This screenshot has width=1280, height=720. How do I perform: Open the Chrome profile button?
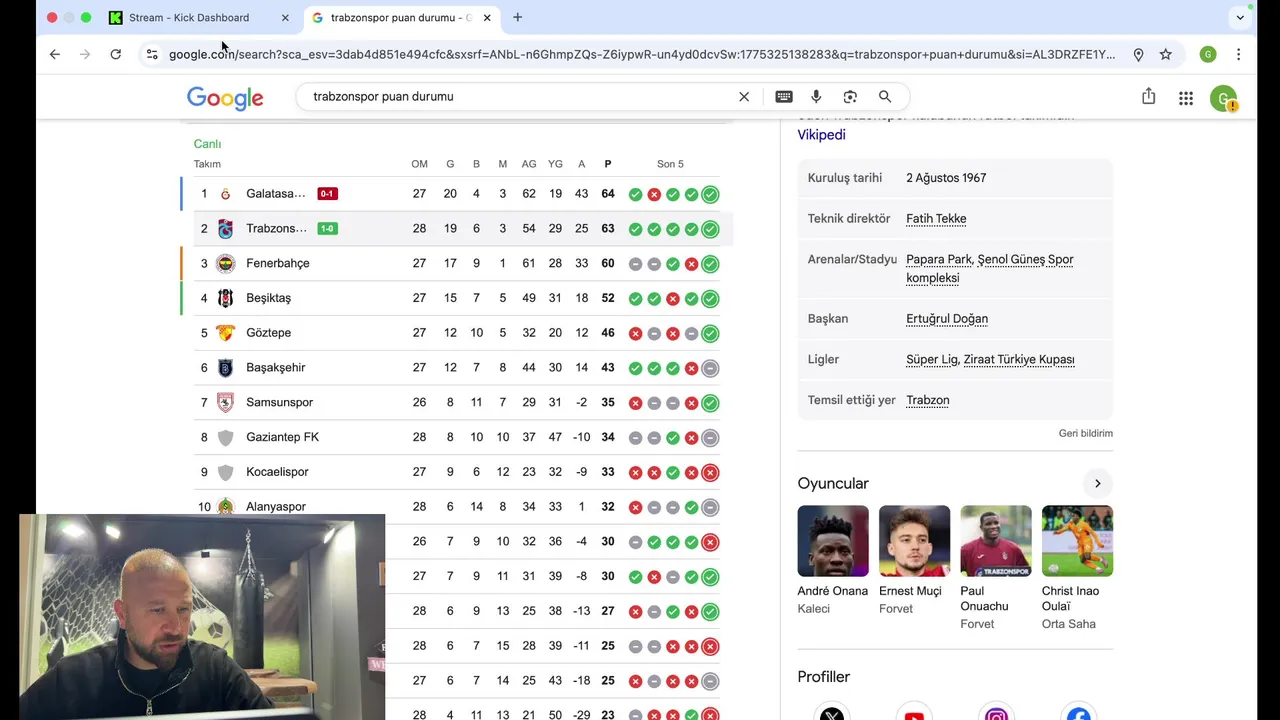pos(1208,55)
